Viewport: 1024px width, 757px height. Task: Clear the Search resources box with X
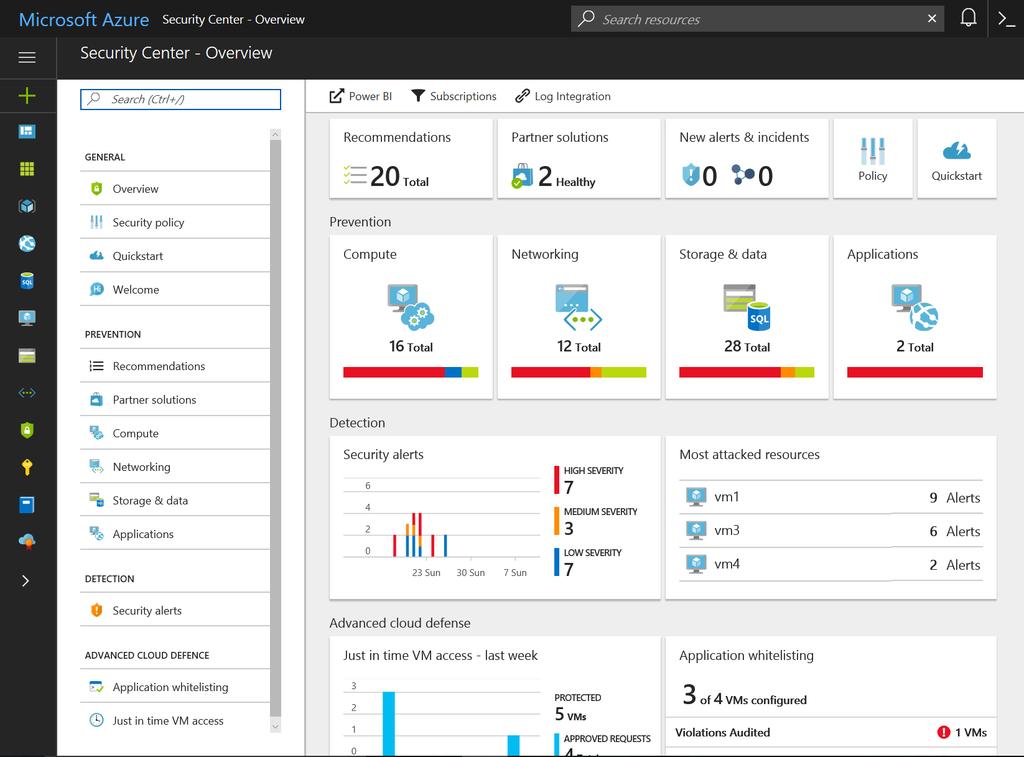932,19
